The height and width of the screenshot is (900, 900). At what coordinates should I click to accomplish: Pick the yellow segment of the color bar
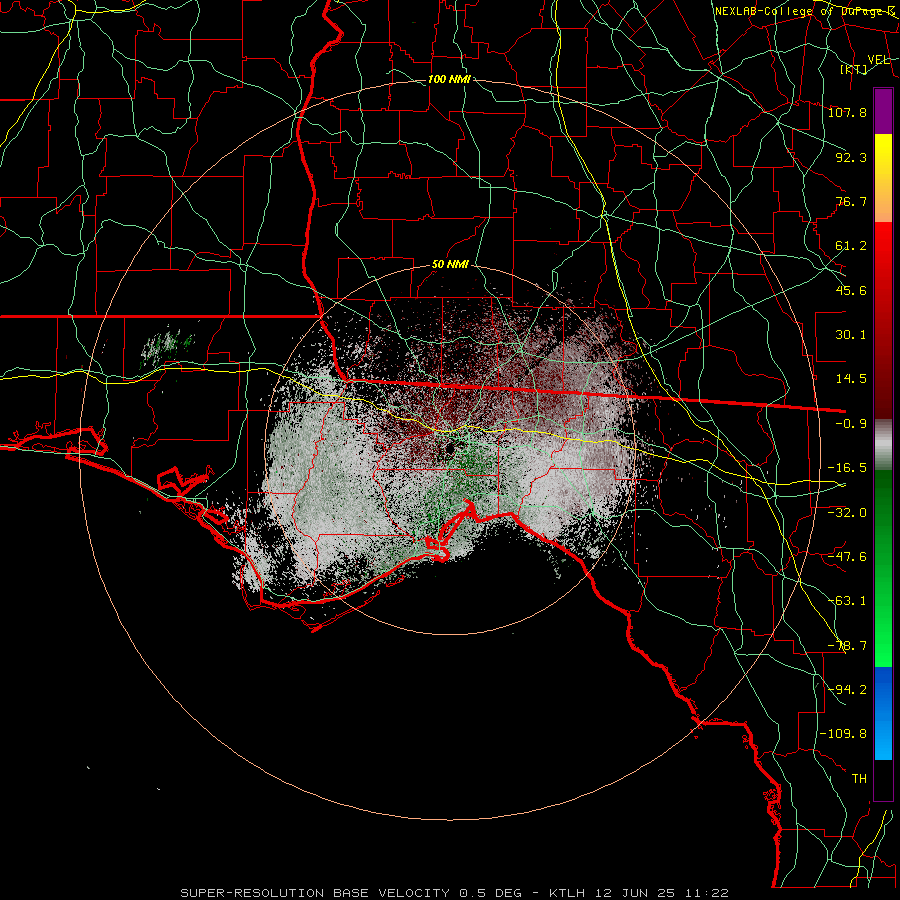[x=883, y=156]
